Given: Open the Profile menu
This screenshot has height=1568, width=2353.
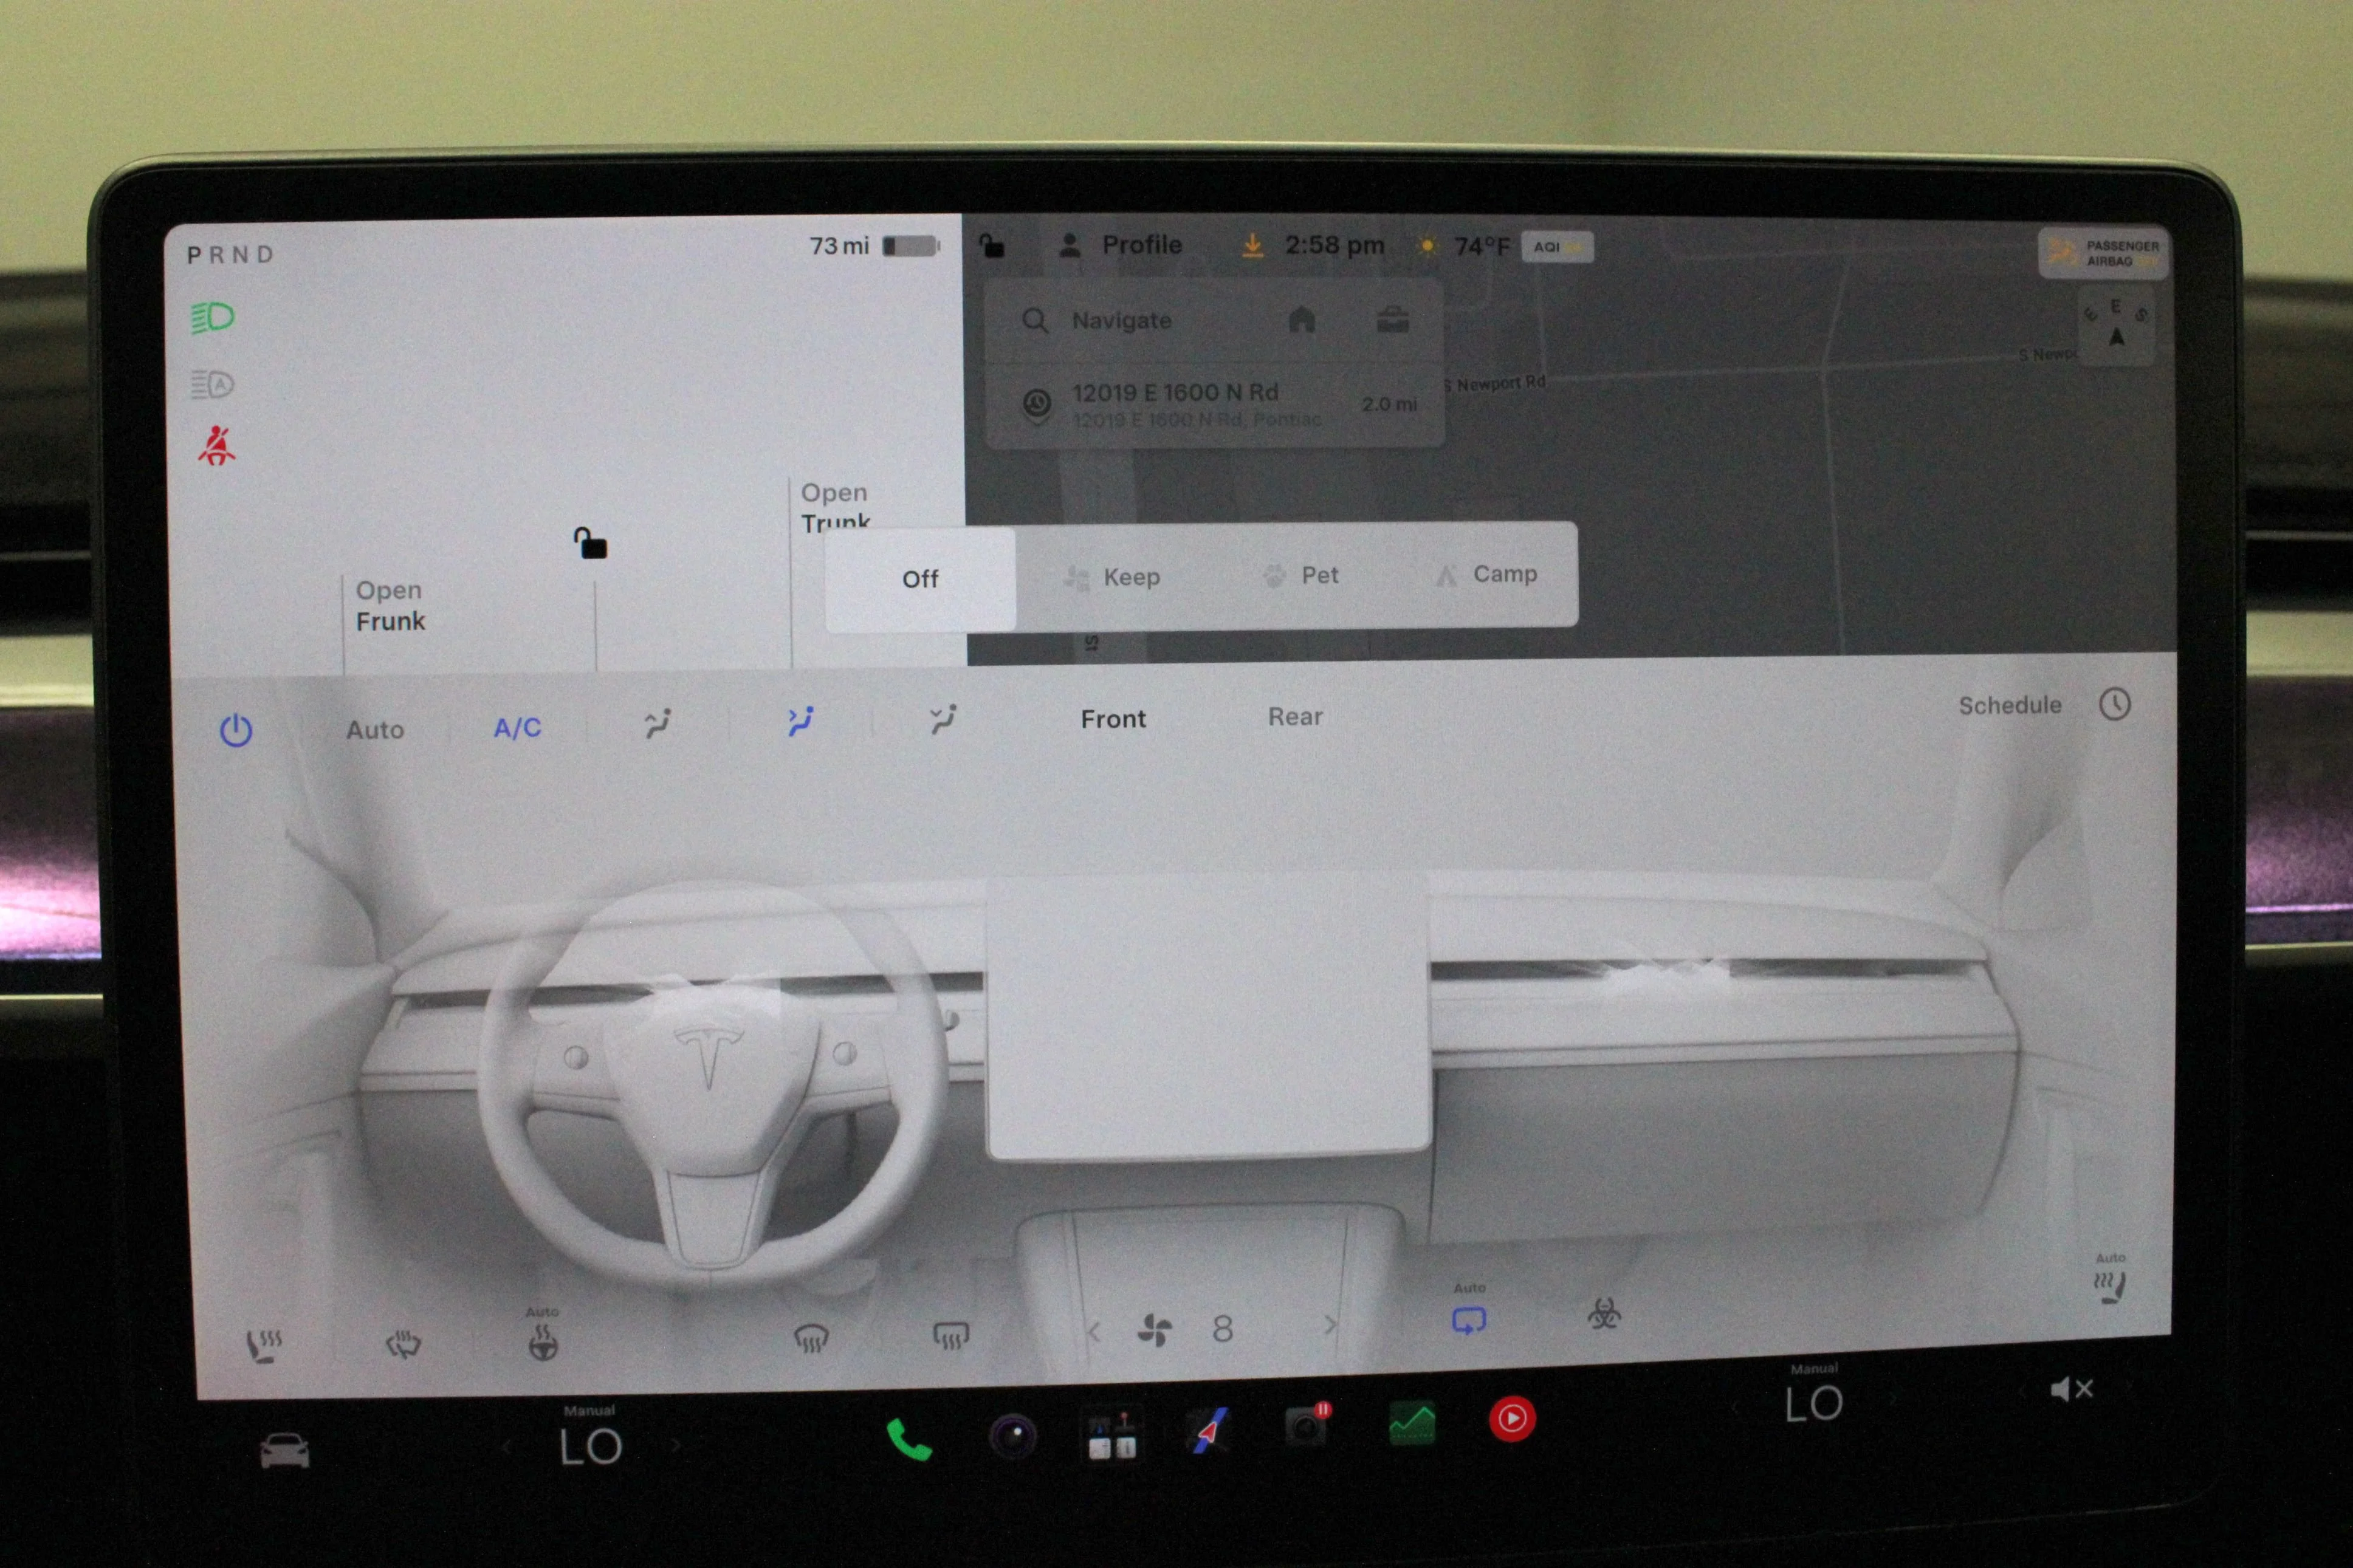Looking at the screenshot, I should coord(1121,245).
